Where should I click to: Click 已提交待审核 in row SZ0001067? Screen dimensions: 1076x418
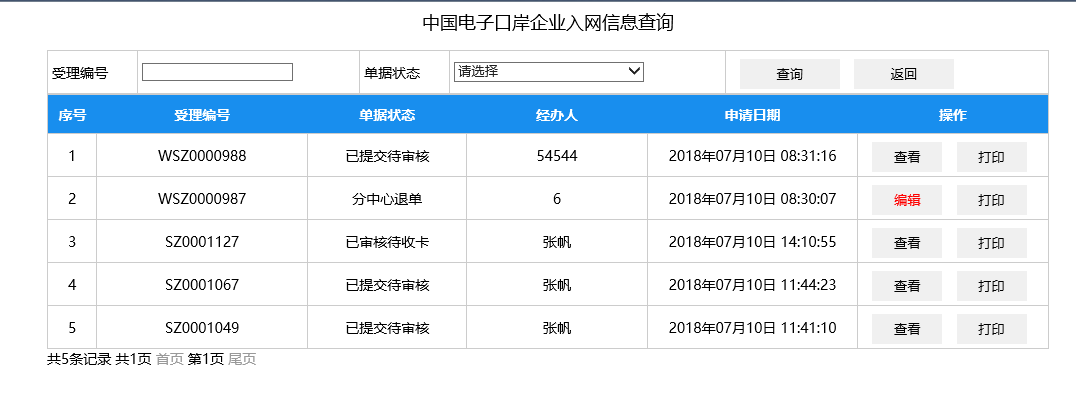(387, 285)
